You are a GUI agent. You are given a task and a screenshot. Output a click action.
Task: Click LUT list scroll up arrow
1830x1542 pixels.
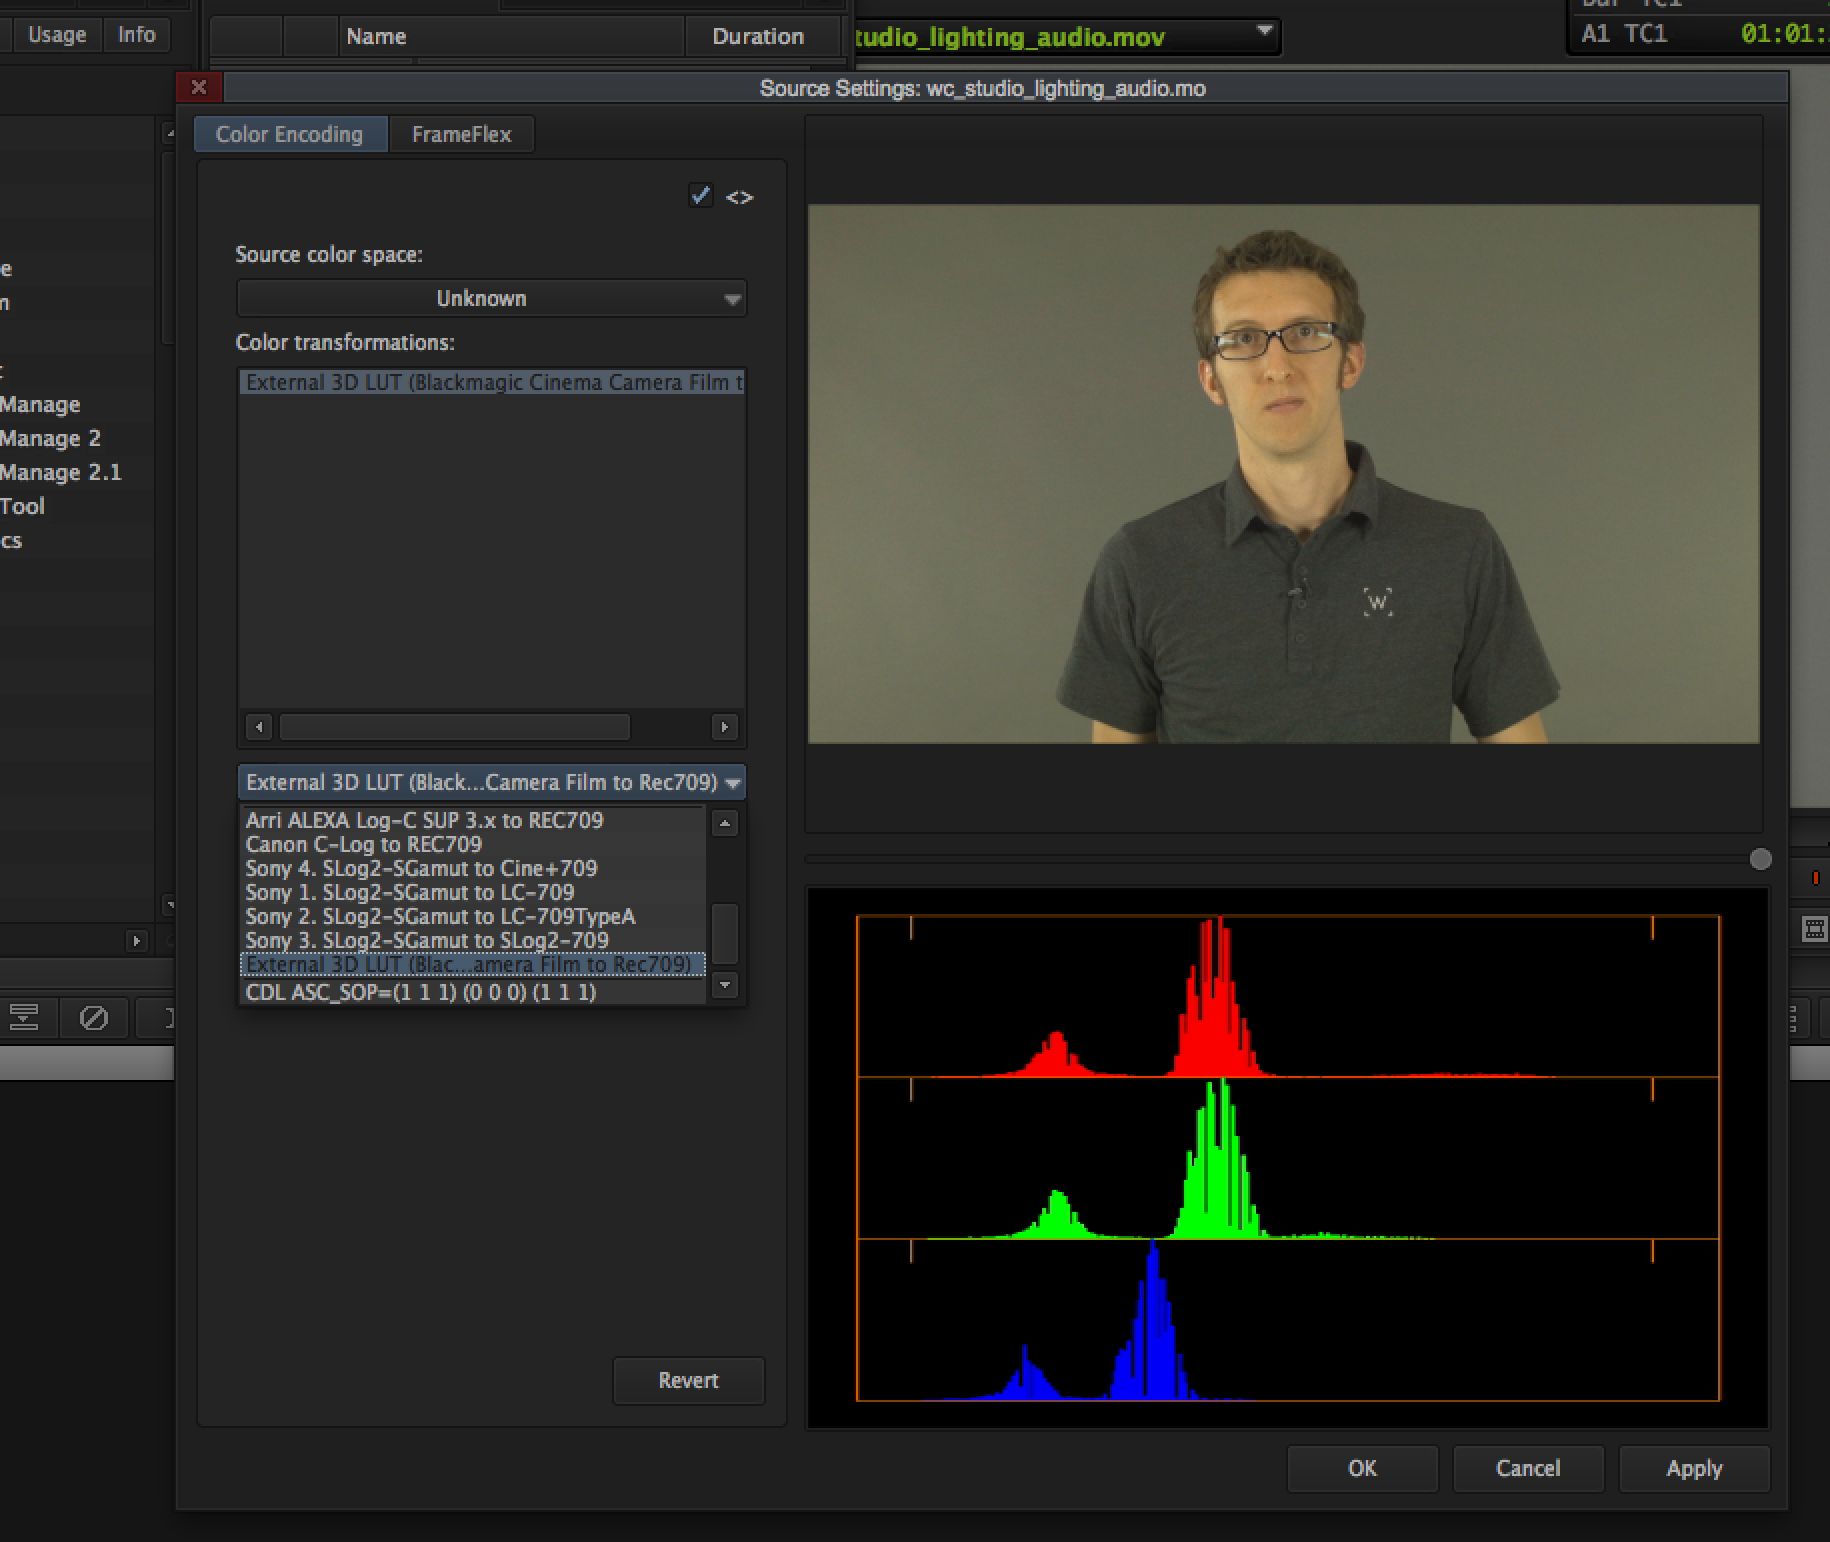(x=725, y=823)
